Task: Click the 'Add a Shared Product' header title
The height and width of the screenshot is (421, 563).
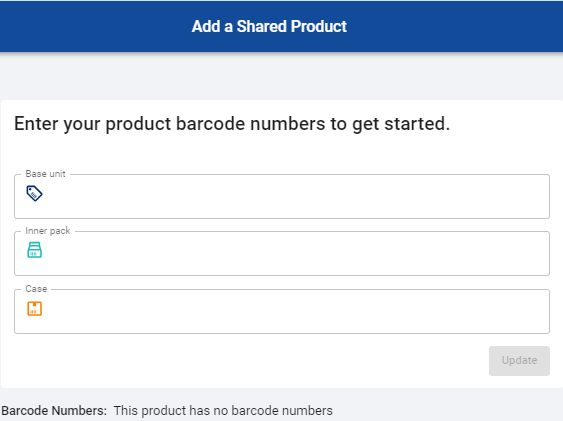Action: (269, 26)
